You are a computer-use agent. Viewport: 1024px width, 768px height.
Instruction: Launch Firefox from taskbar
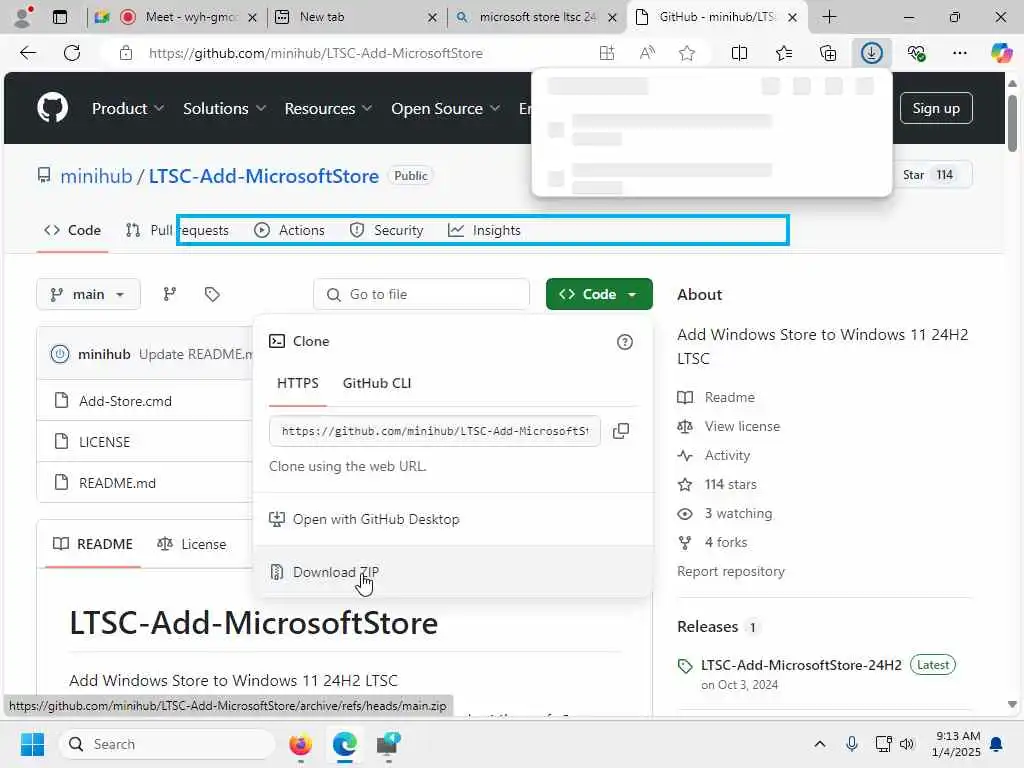300,744
